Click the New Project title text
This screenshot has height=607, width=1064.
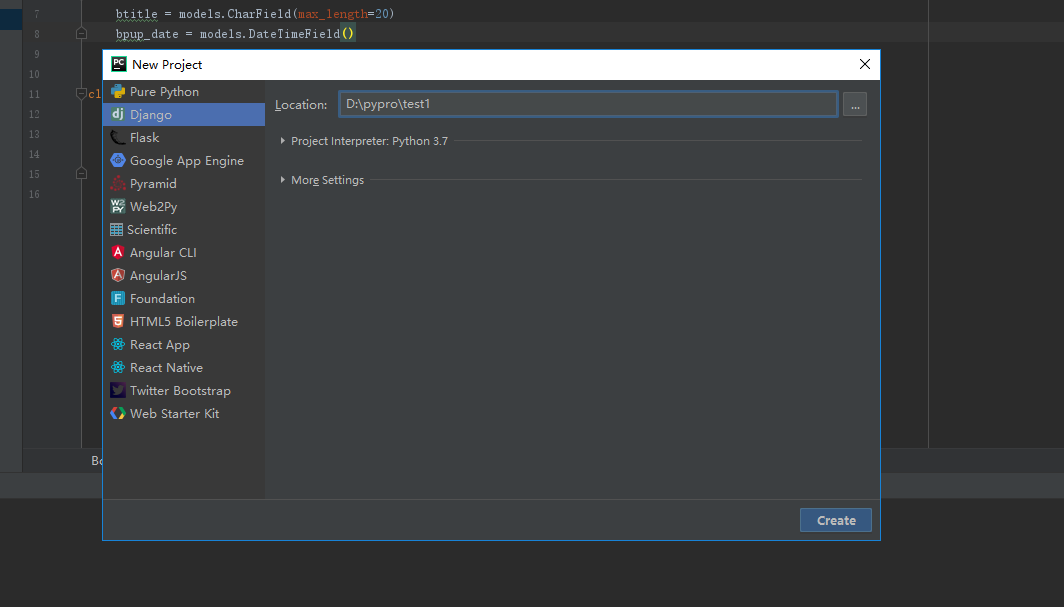tap(167, 64)
